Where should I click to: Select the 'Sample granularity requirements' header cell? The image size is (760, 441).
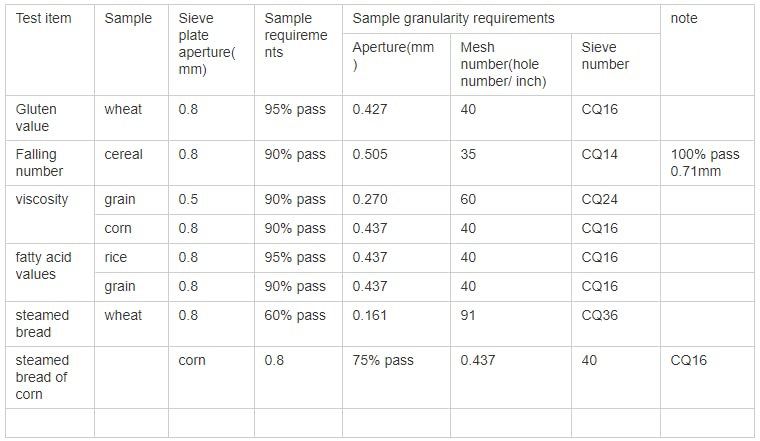pos(501,19)
